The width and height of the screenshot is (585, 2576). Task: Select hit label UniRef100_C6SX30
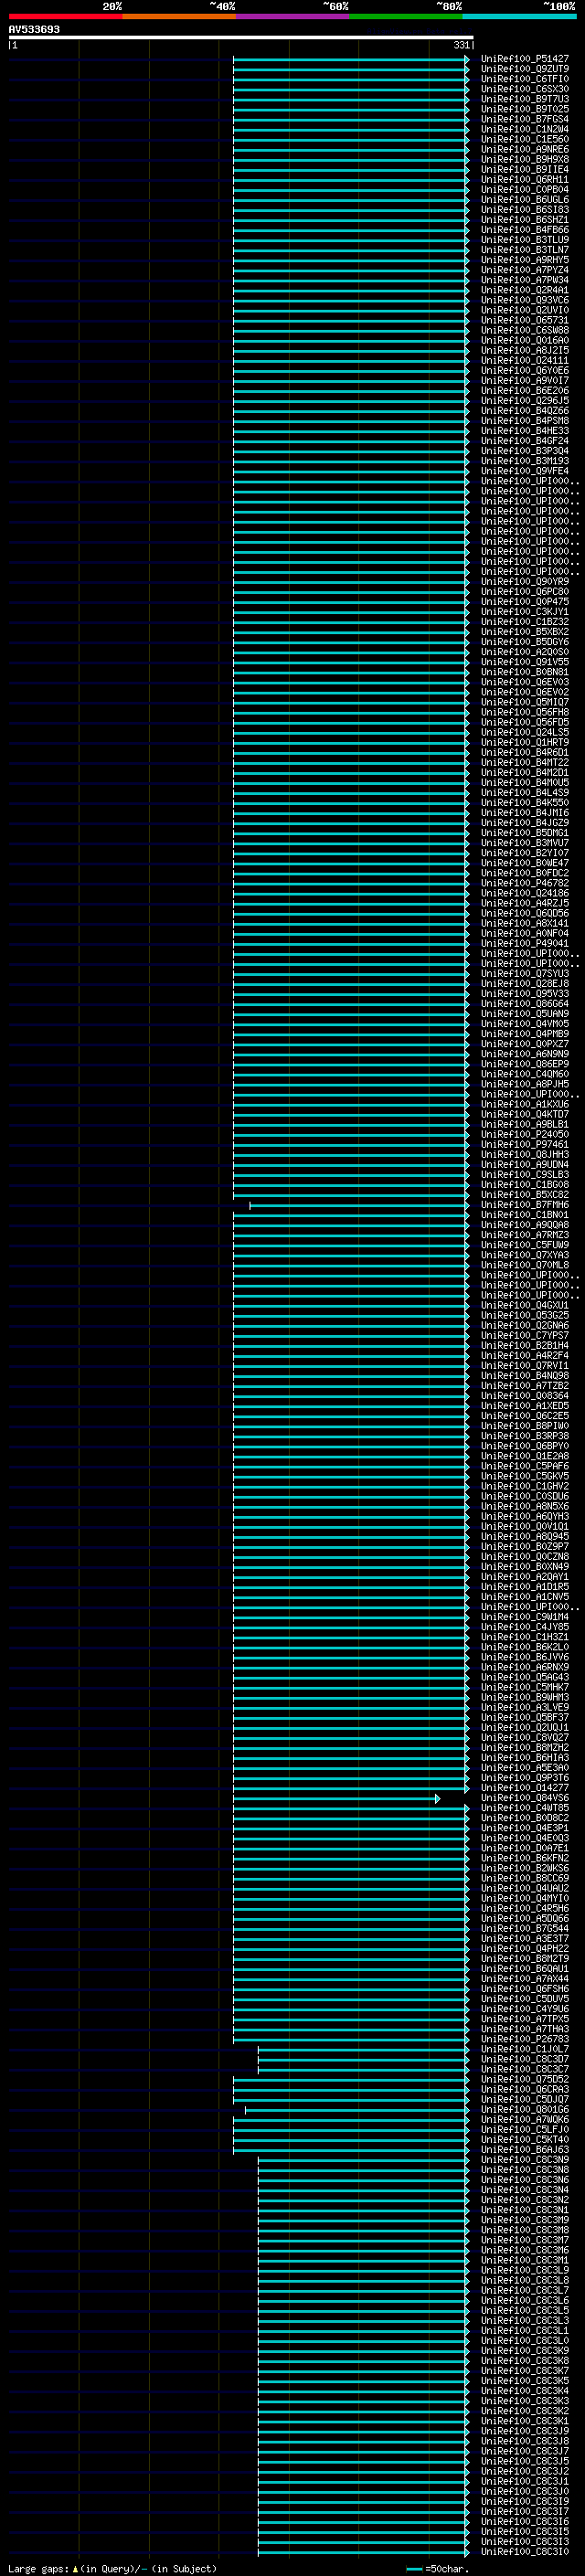pos(525,89)
